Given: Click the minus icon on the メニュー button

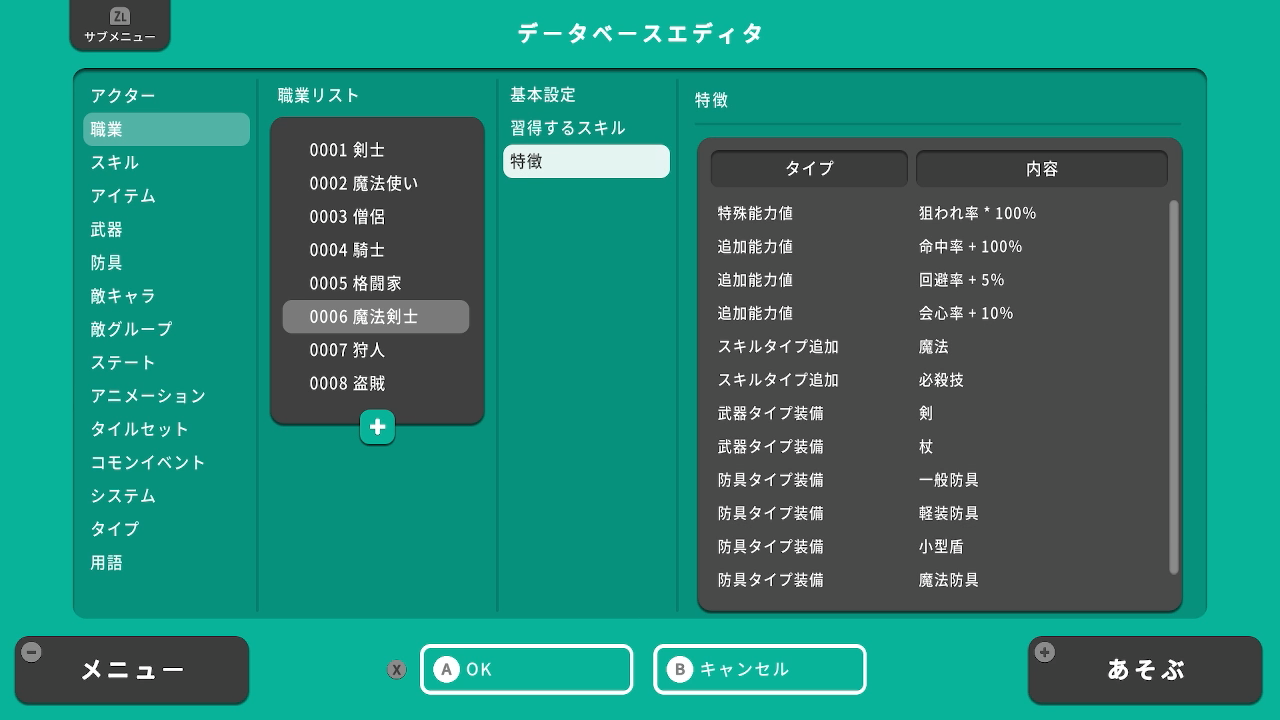Looking at the screenshot, I should 32,653.
